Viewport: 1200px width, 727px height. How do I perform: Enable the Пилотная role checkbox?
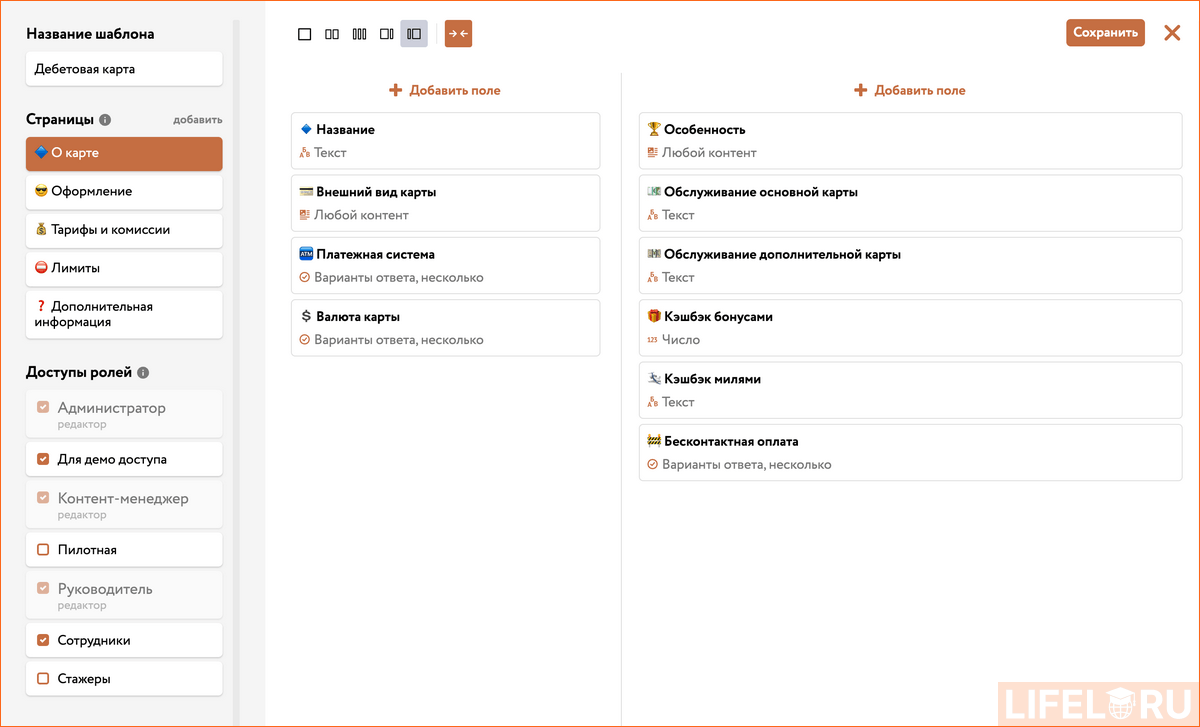click(x=42, y=549)
